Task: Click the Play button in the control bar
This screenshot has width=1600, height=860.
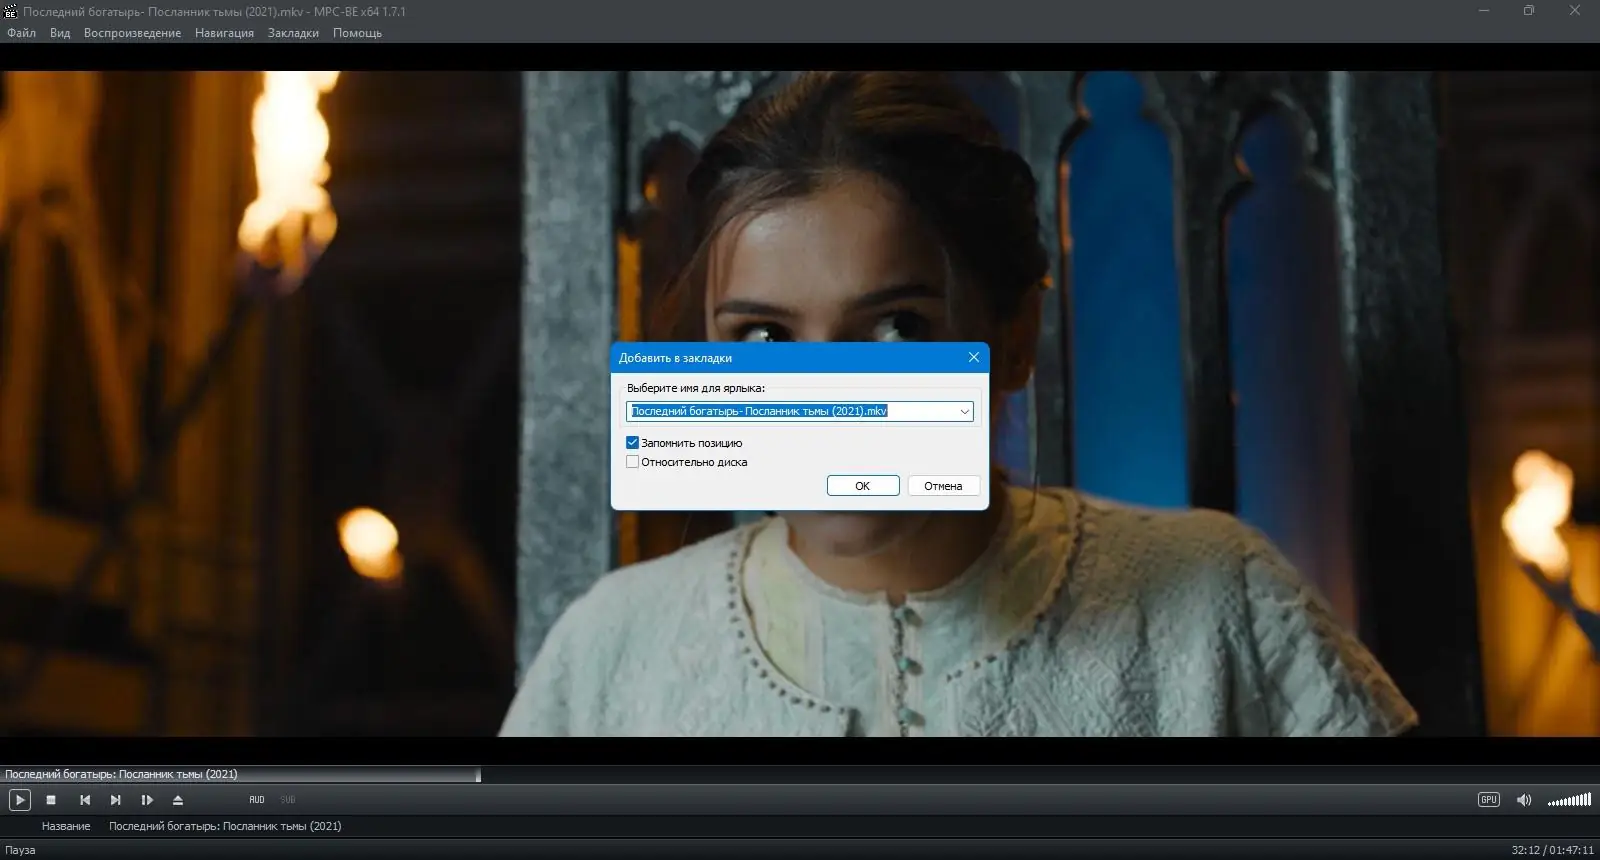Action: click(20, 800)
